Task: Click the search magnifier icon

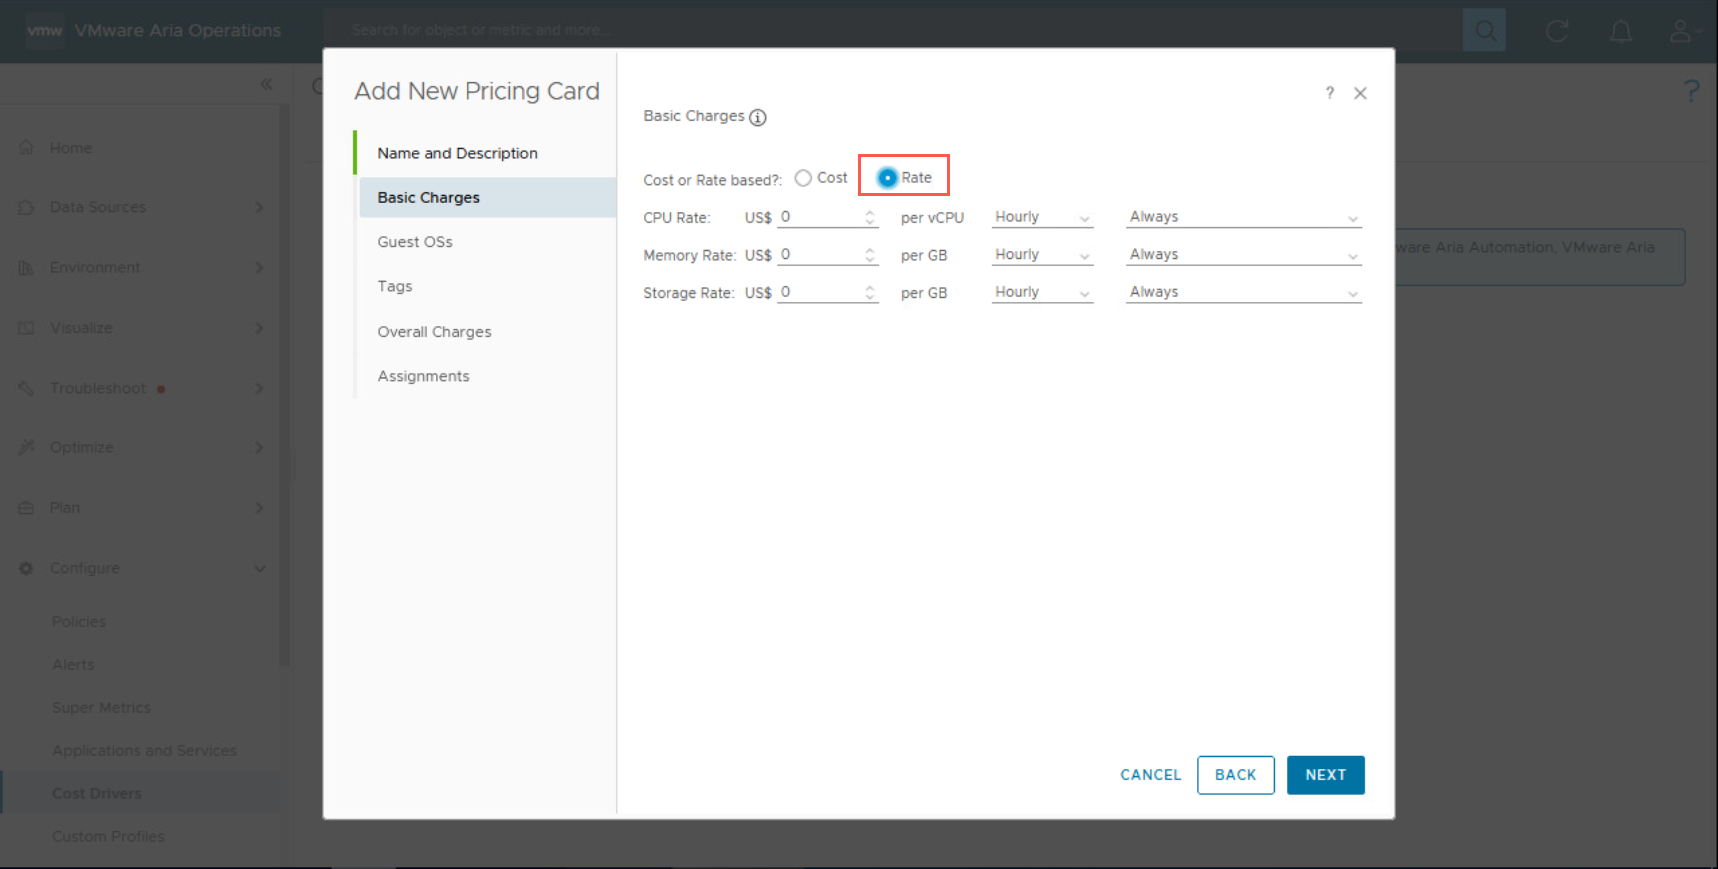Action: (1484, 31)
